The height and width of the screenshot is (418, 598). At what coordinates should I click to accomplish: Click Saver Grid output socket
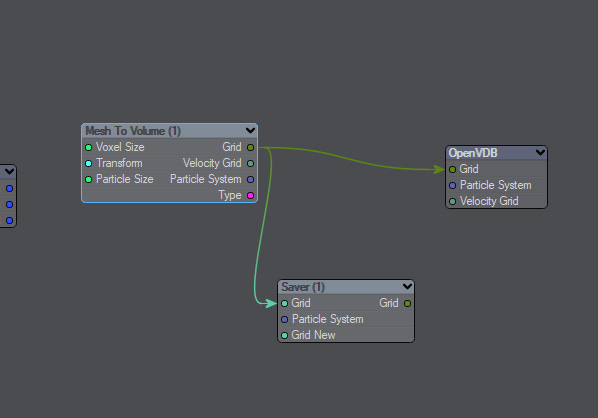[x=407, y=303]
